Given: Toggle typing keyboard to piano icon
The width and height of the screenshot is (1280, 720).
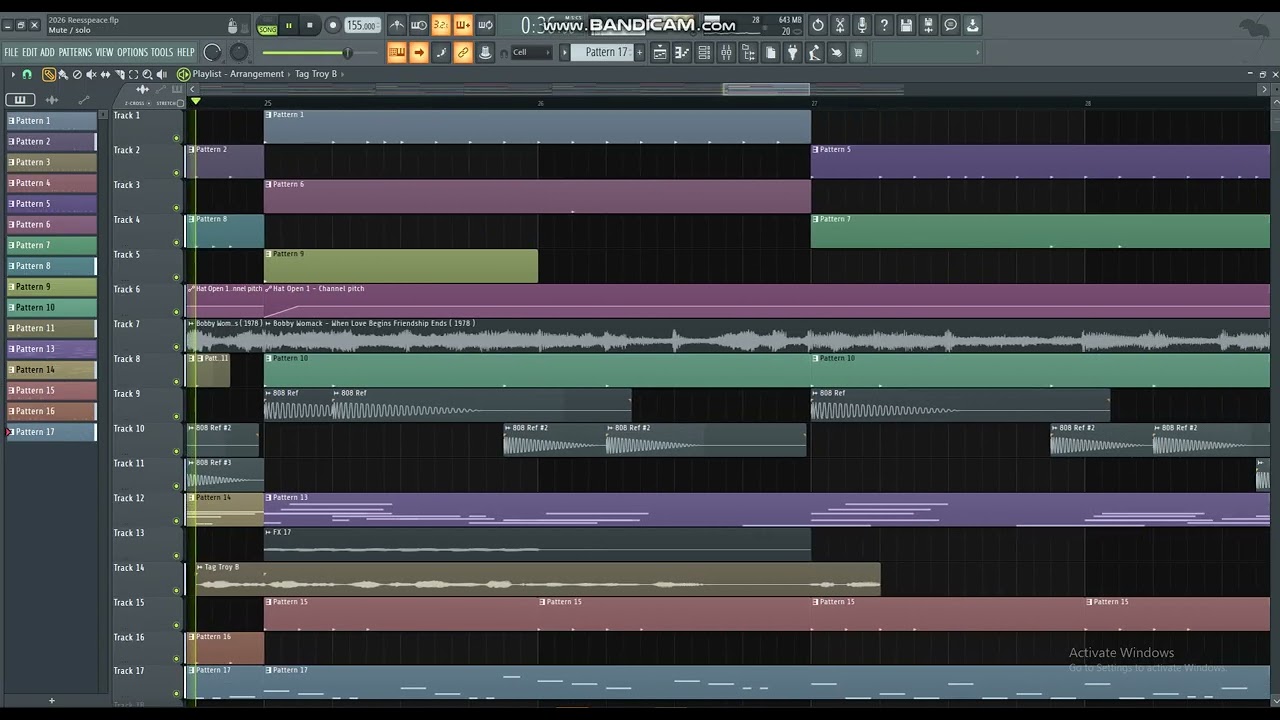Looking at the screenshot, I should 397,52.
